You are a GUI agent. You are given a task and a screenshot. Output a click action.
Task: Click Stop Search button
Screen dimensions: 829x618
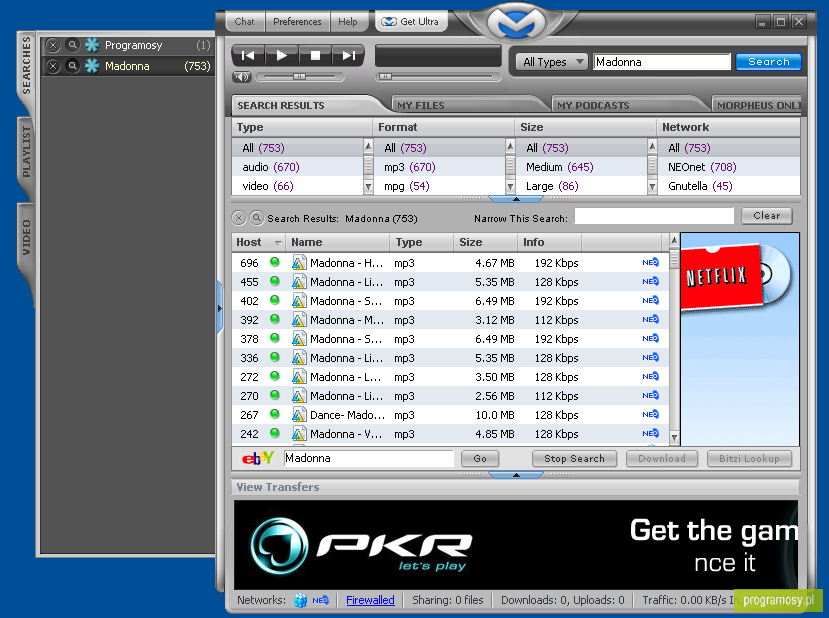(x=574, y=458)
